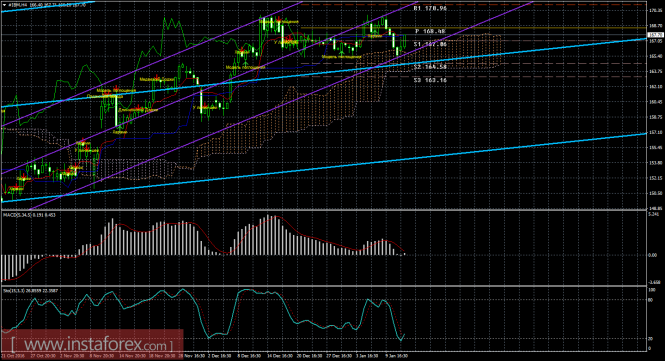The image size is (665, 361).
Task: Click the 2 Dec 16:30 time marker
Action: pyautogui.click(x=219, y=356)
